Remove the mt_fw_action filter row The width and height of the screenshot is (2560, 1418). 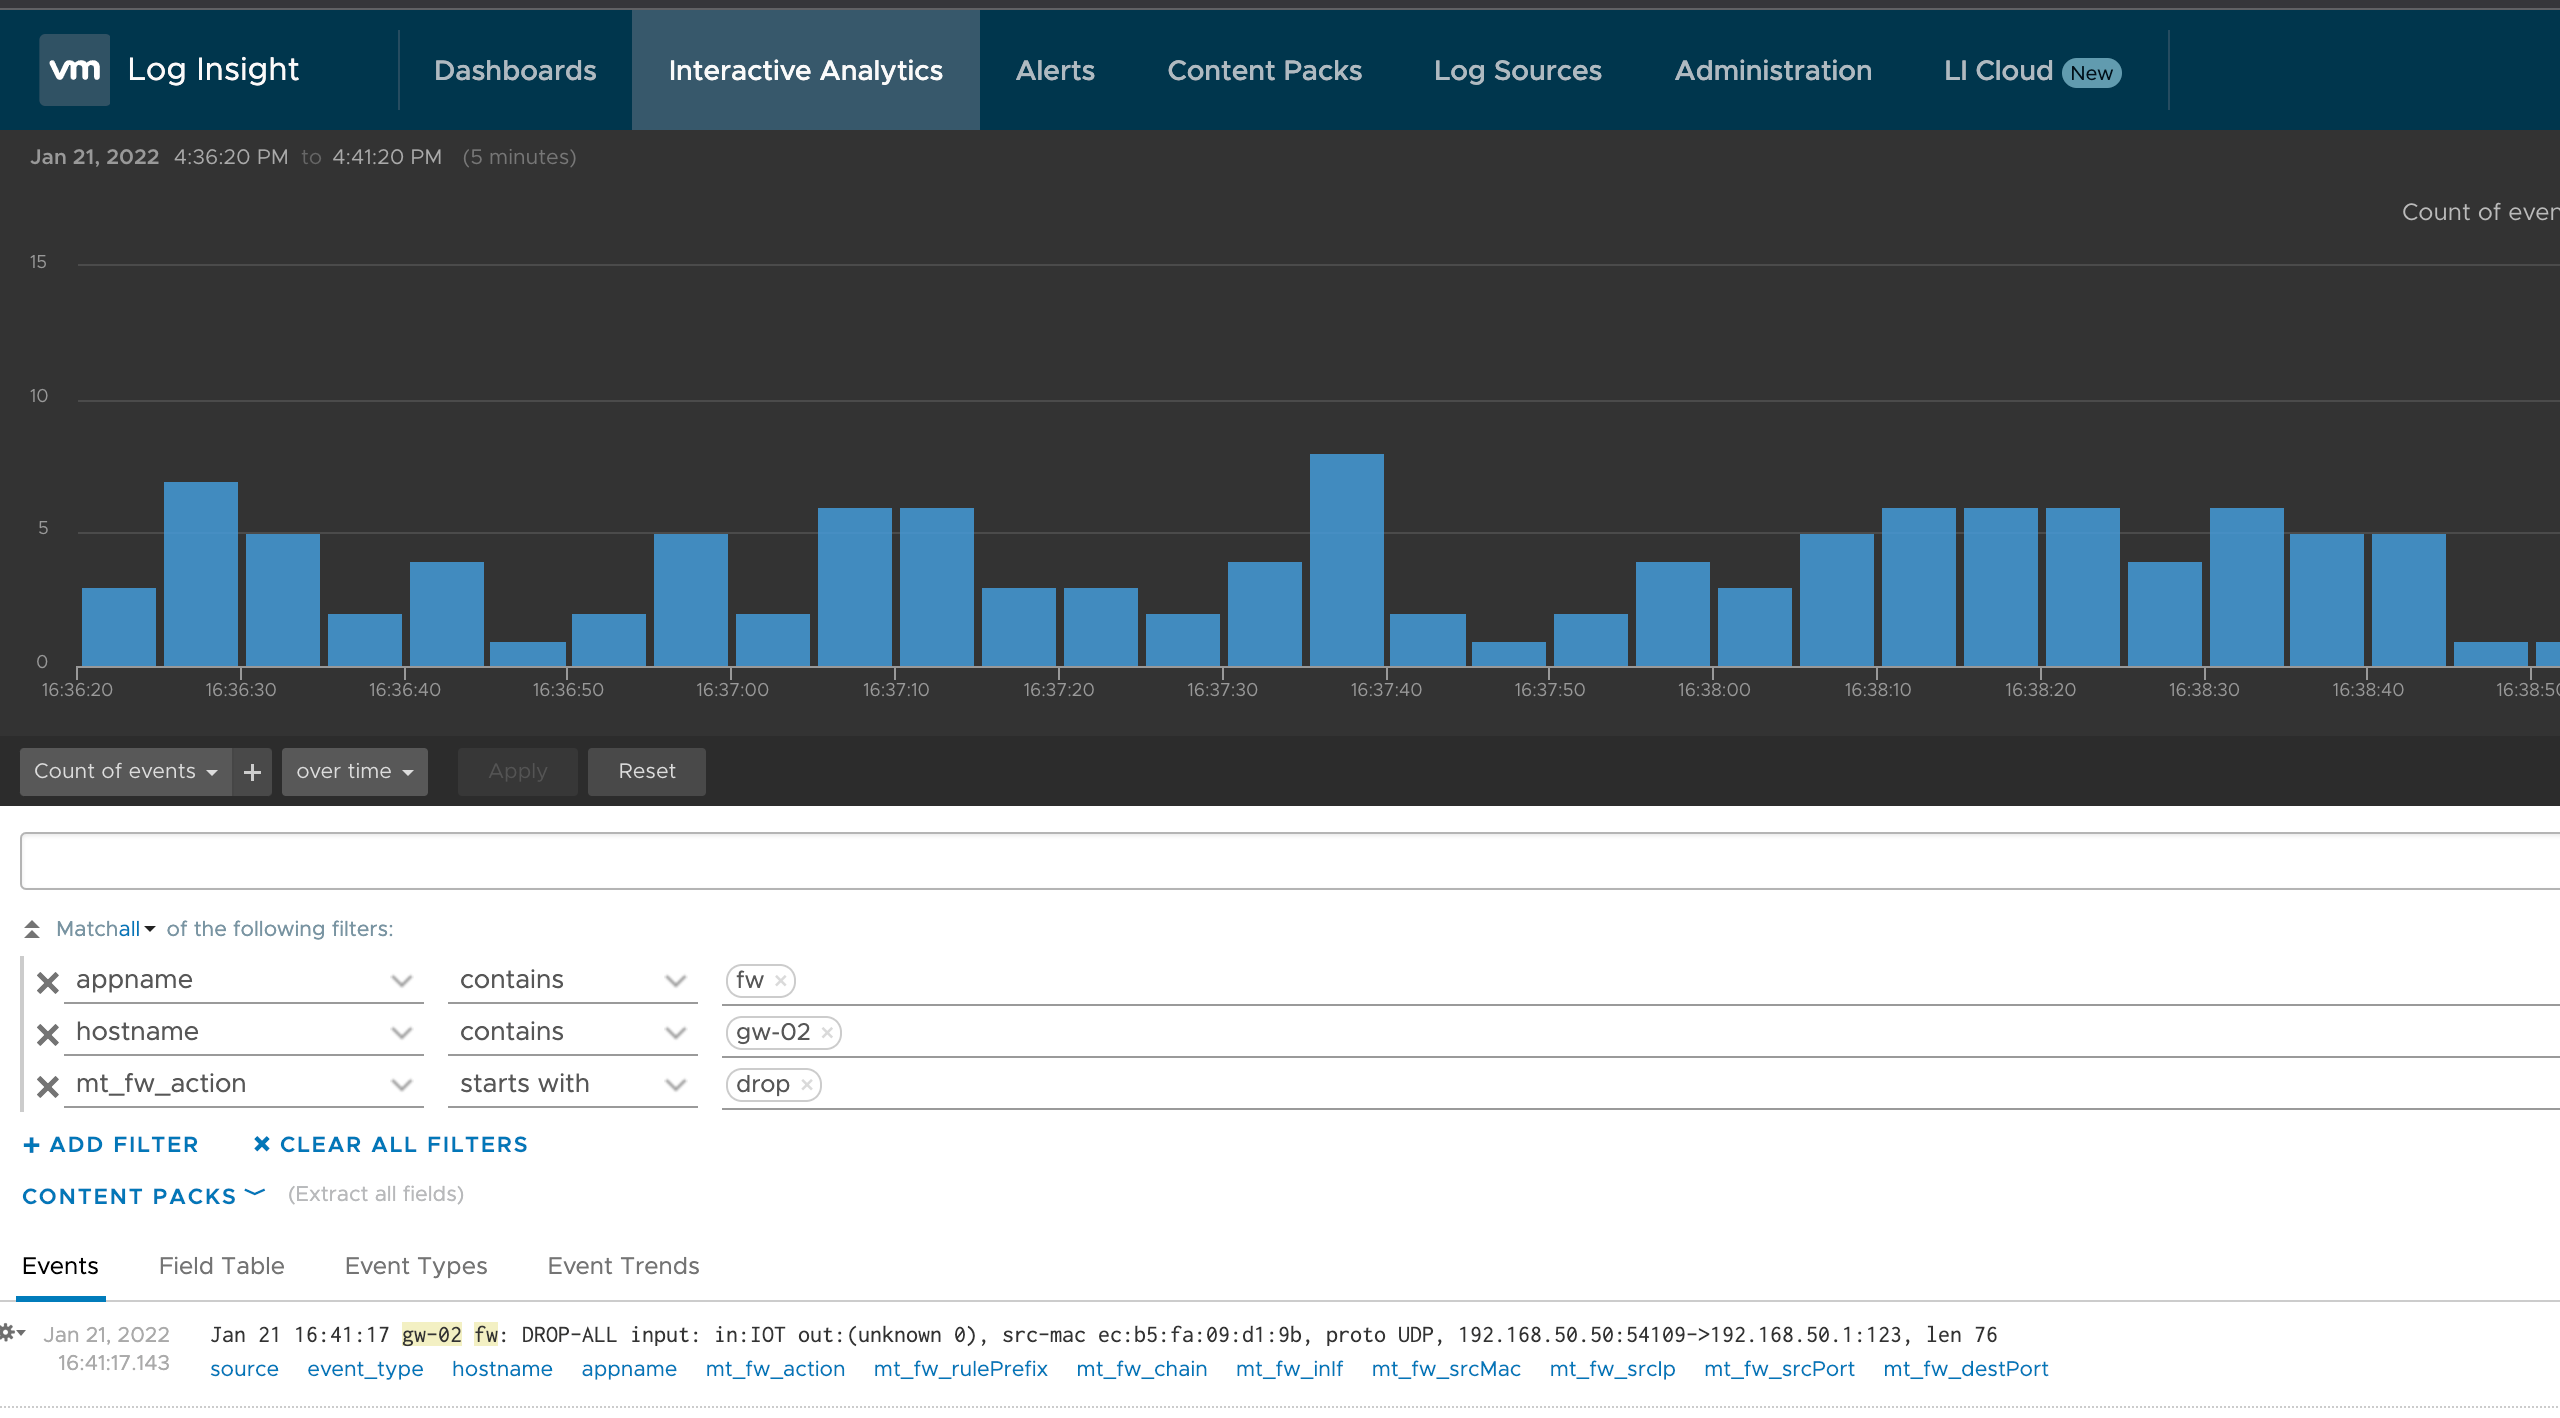click(x=47, y=1086)
